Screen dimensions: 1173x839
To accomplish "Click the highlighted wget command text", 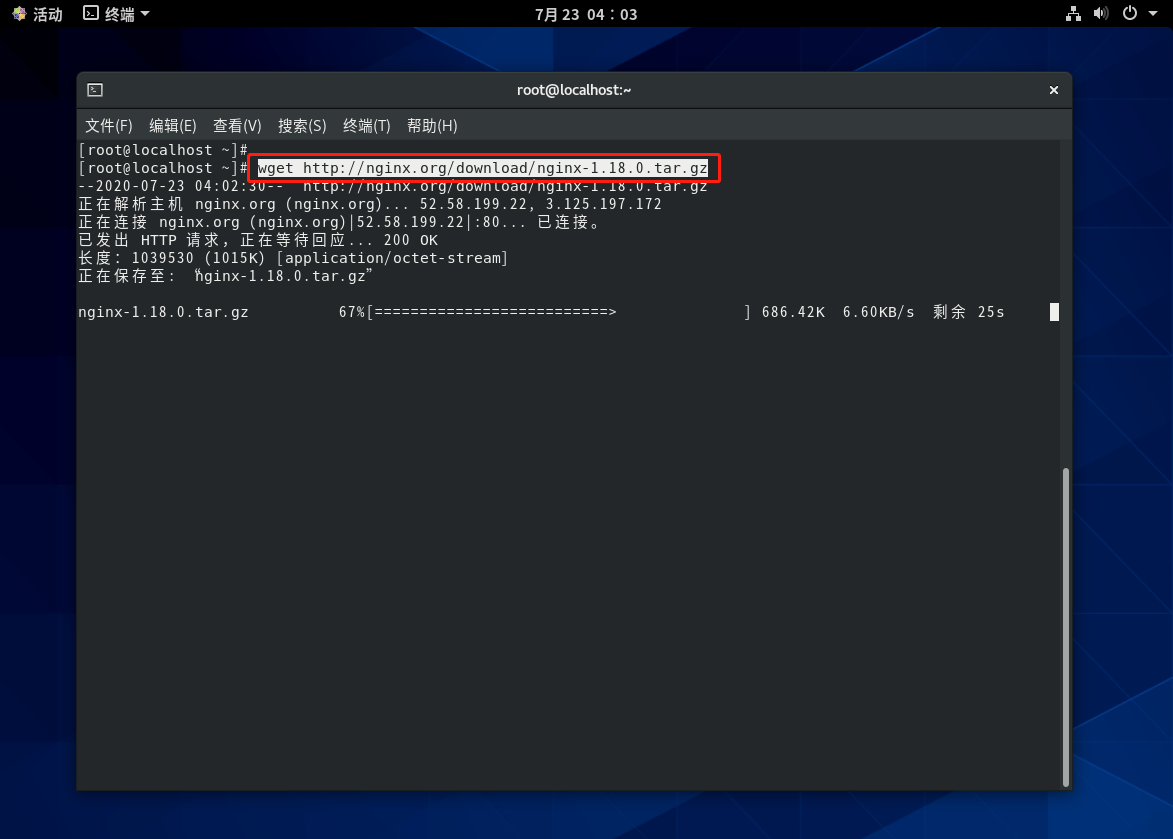I will point(482,168).
